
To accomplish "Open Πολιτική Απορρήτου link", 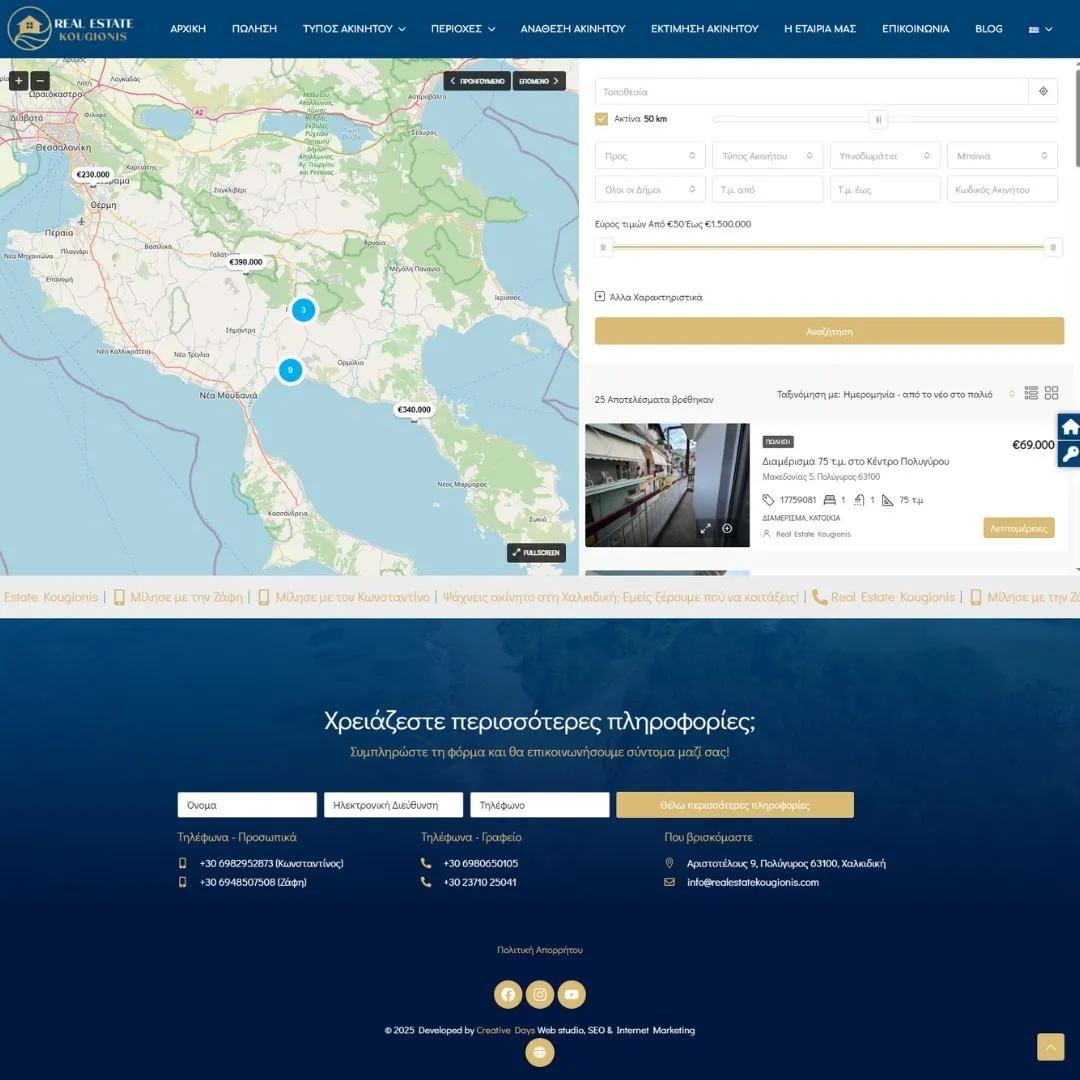I will 540,950.
